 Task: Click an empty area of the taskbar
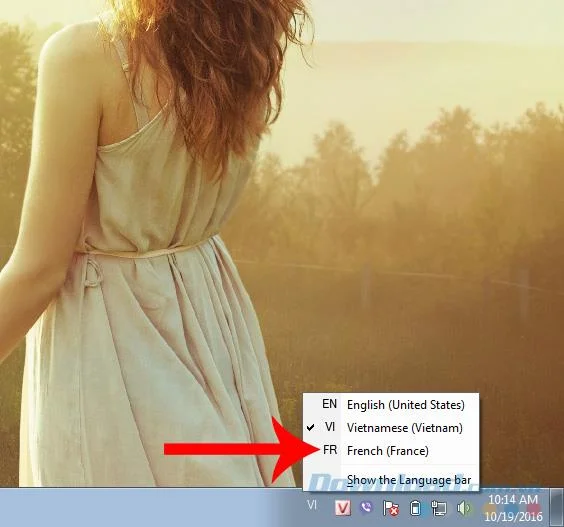point(144,508)
